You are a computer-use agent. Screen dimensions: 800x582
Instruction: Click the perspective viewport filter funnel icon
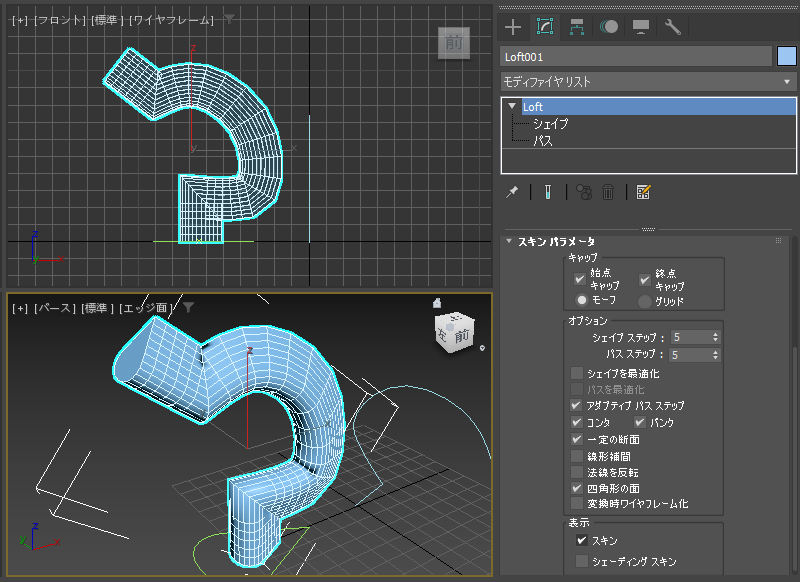click(x=188, y=307)
